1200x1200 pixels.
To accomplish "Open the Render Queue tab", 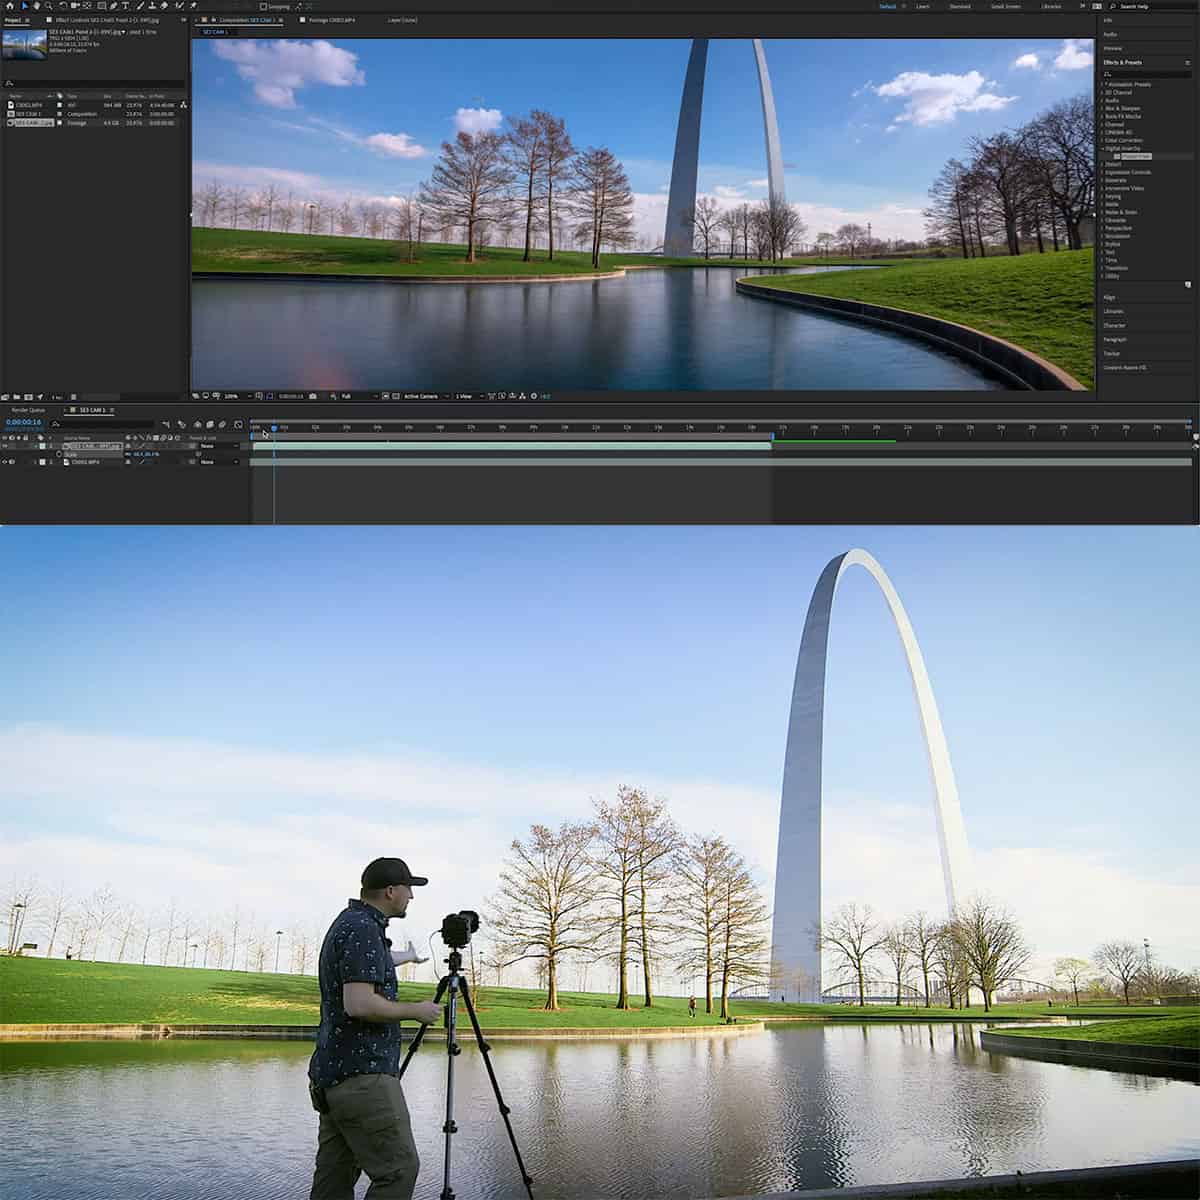I will coord(27,410).
